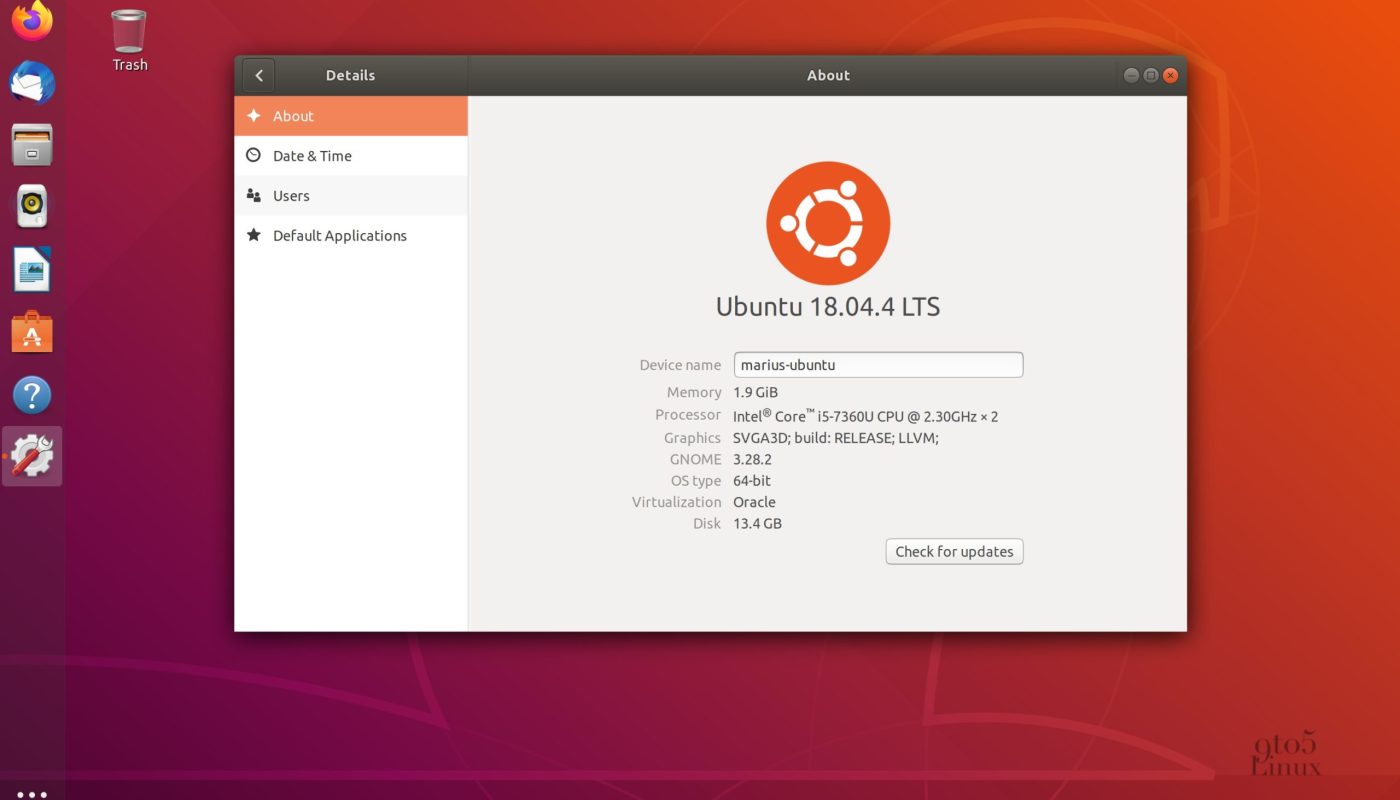Open the Files file manager in the dock
Image resolution: width=1400 pixels, height=800 pixels.
[31, 146]
